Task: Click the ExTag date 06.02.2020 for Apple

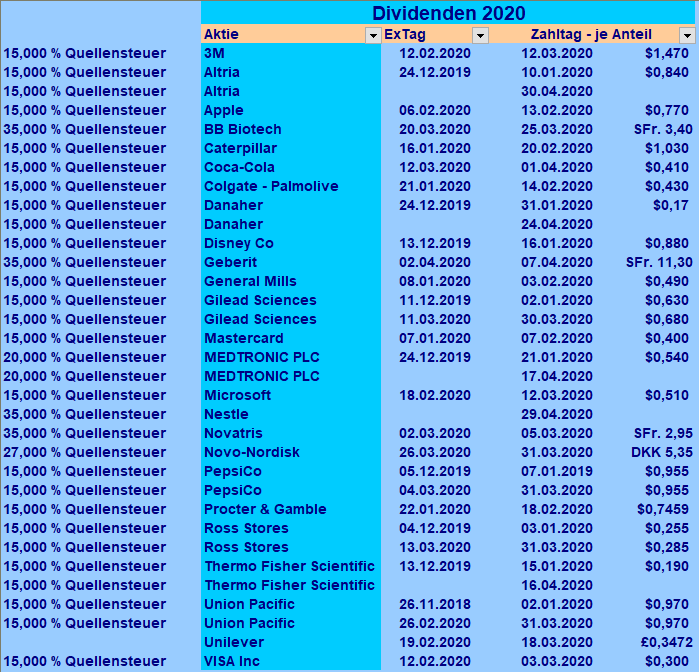Action: (435, 110)
